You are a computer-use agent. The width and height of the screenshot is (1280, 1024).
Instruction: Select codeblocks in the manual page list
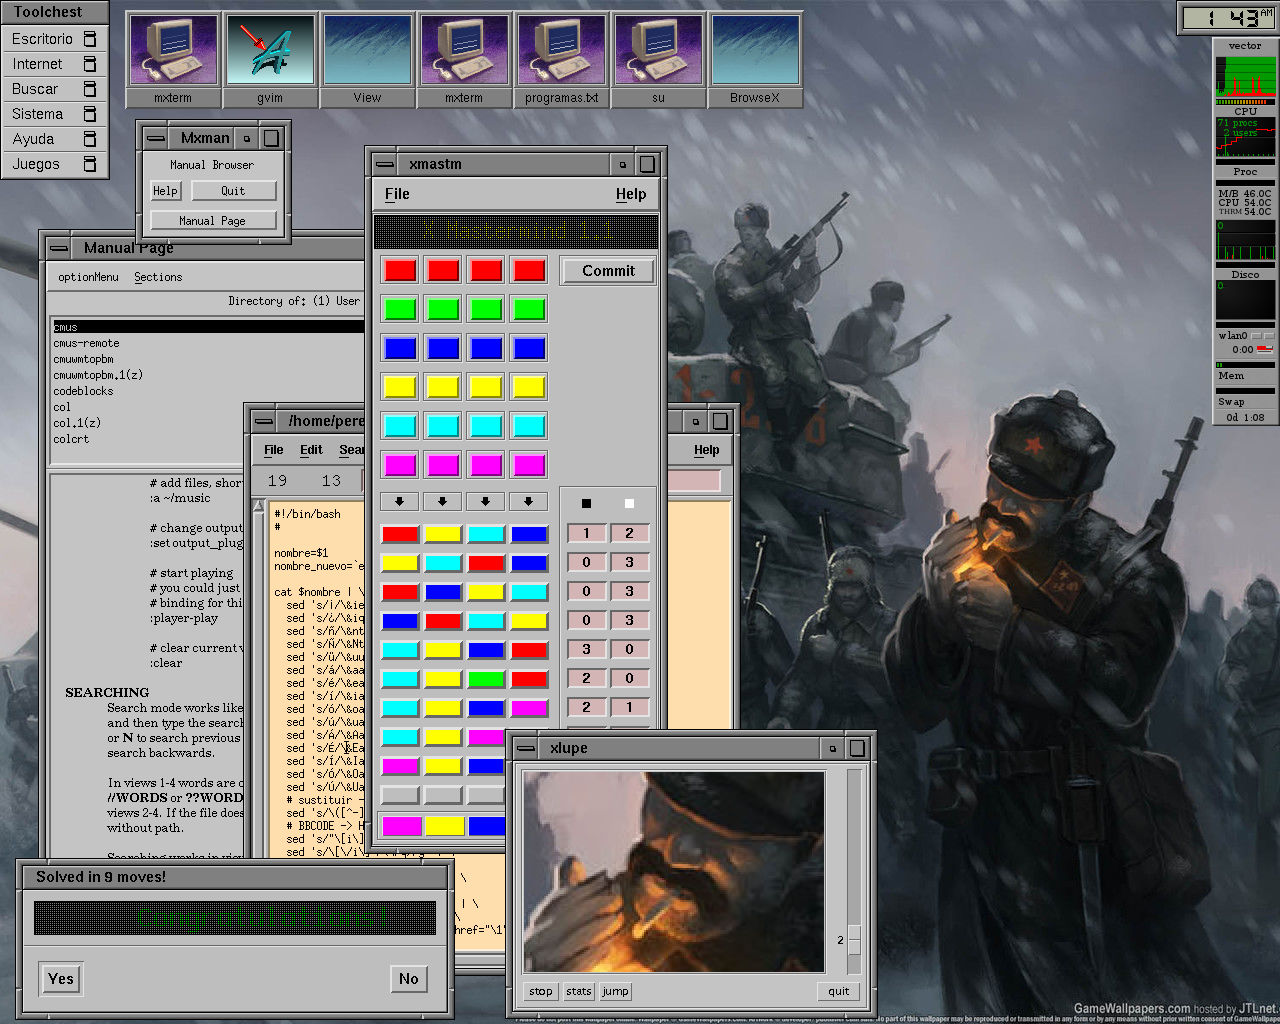(83, 391)
